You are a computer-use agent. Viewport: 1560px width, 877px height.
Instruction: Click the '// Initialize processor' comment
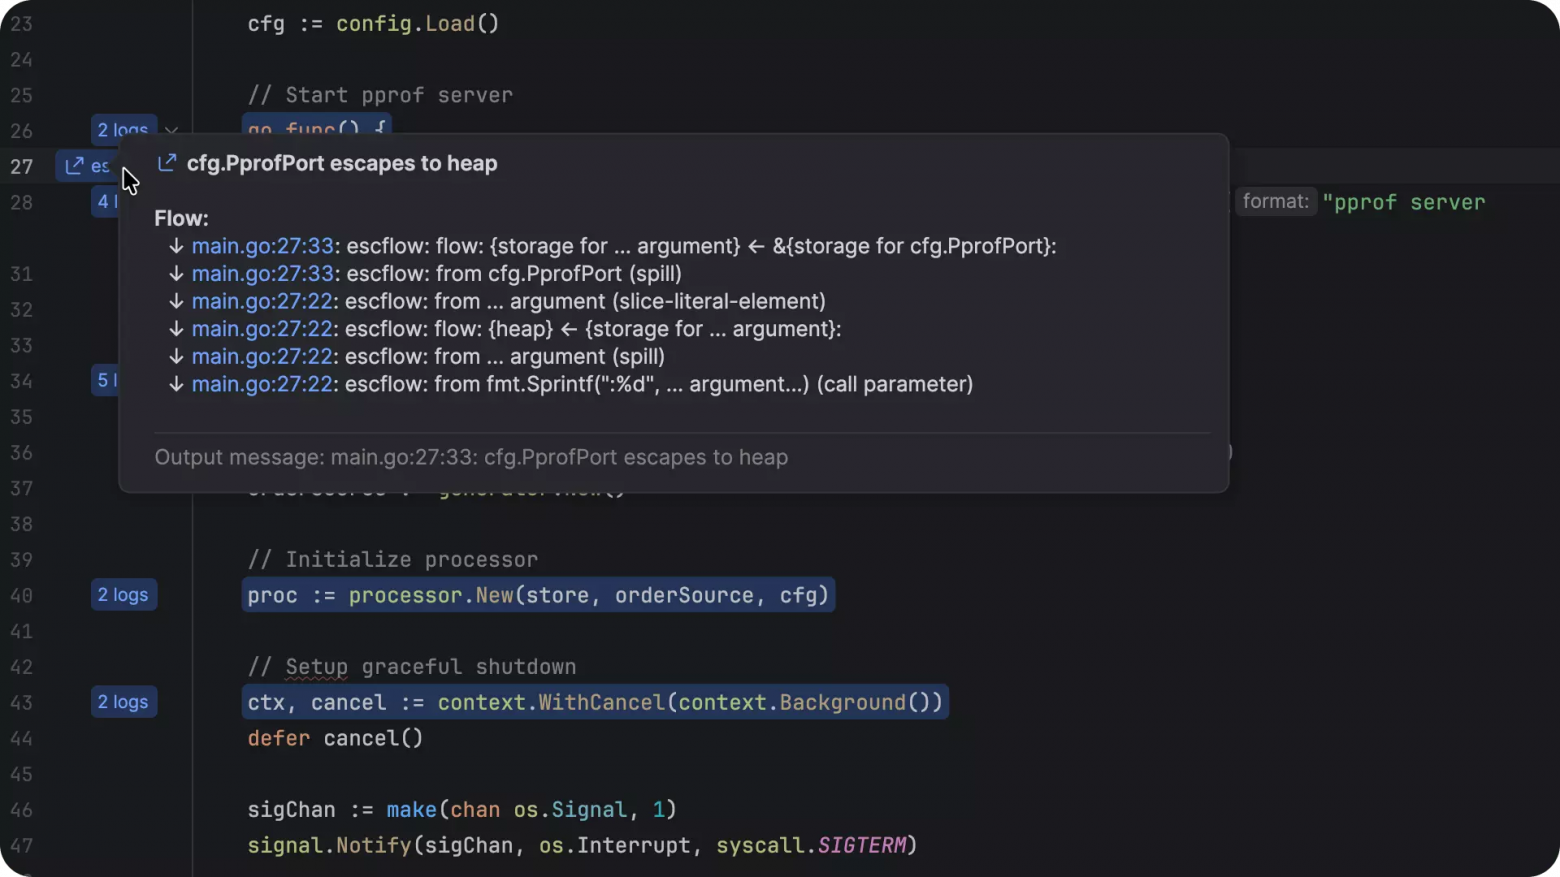[x=393, y=560]
